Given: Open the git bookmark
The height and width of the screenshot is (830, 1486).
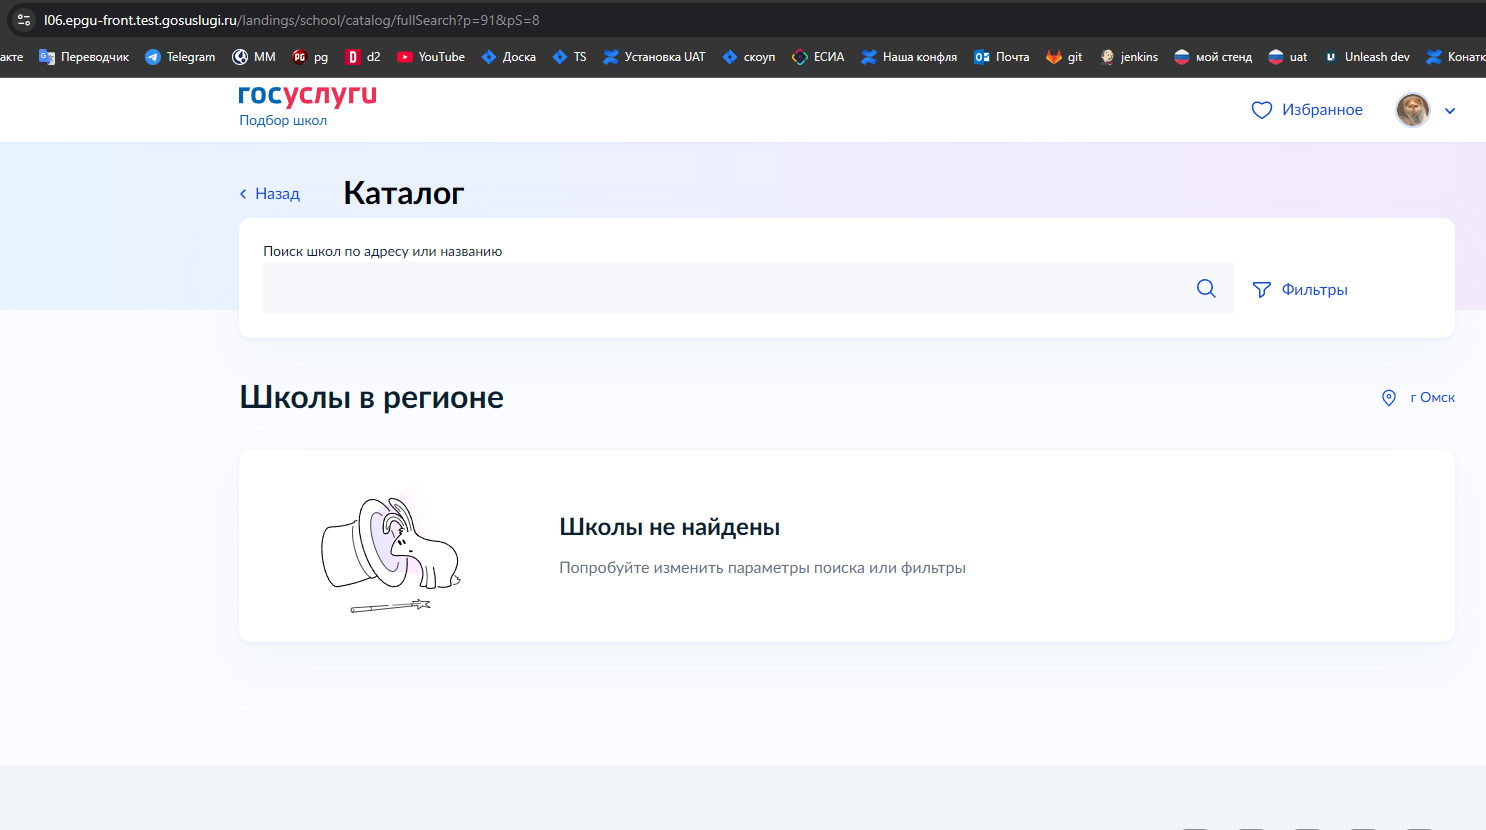Looking at the screenshot, I should 1064,57.
